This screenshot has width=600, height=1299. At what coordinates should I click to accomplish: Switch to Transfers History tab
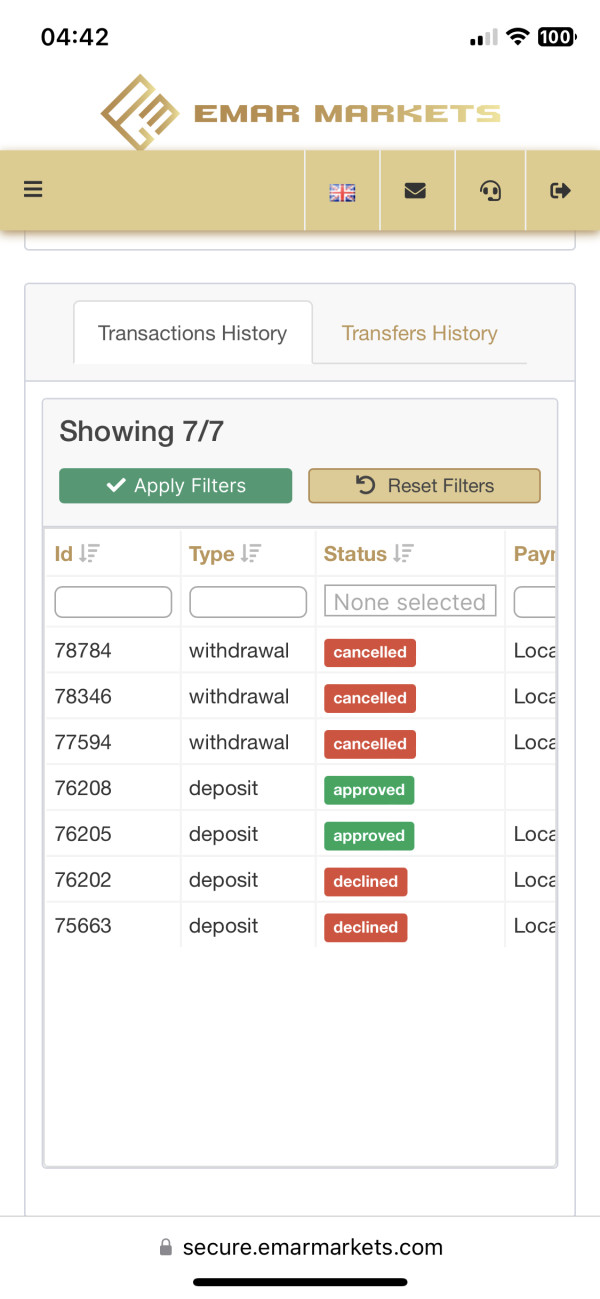coord(419,333)
